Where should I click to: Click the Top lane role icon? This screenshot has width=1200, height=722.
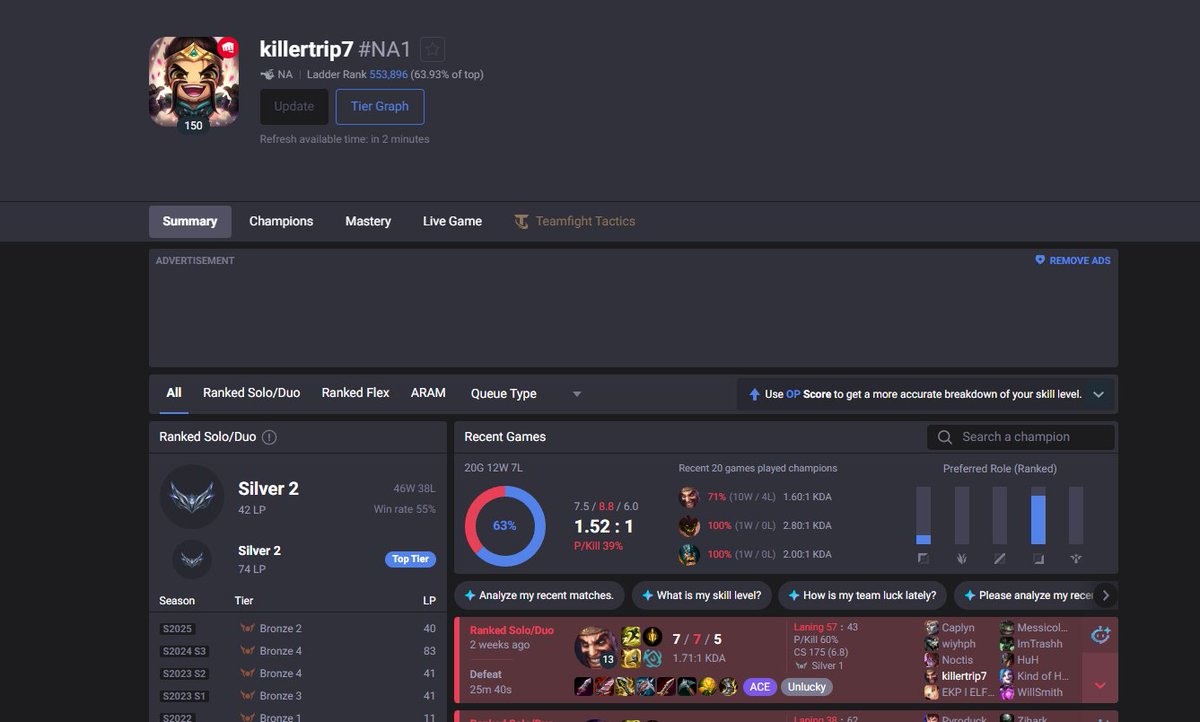pyautogui.click(x=923, y=558)
